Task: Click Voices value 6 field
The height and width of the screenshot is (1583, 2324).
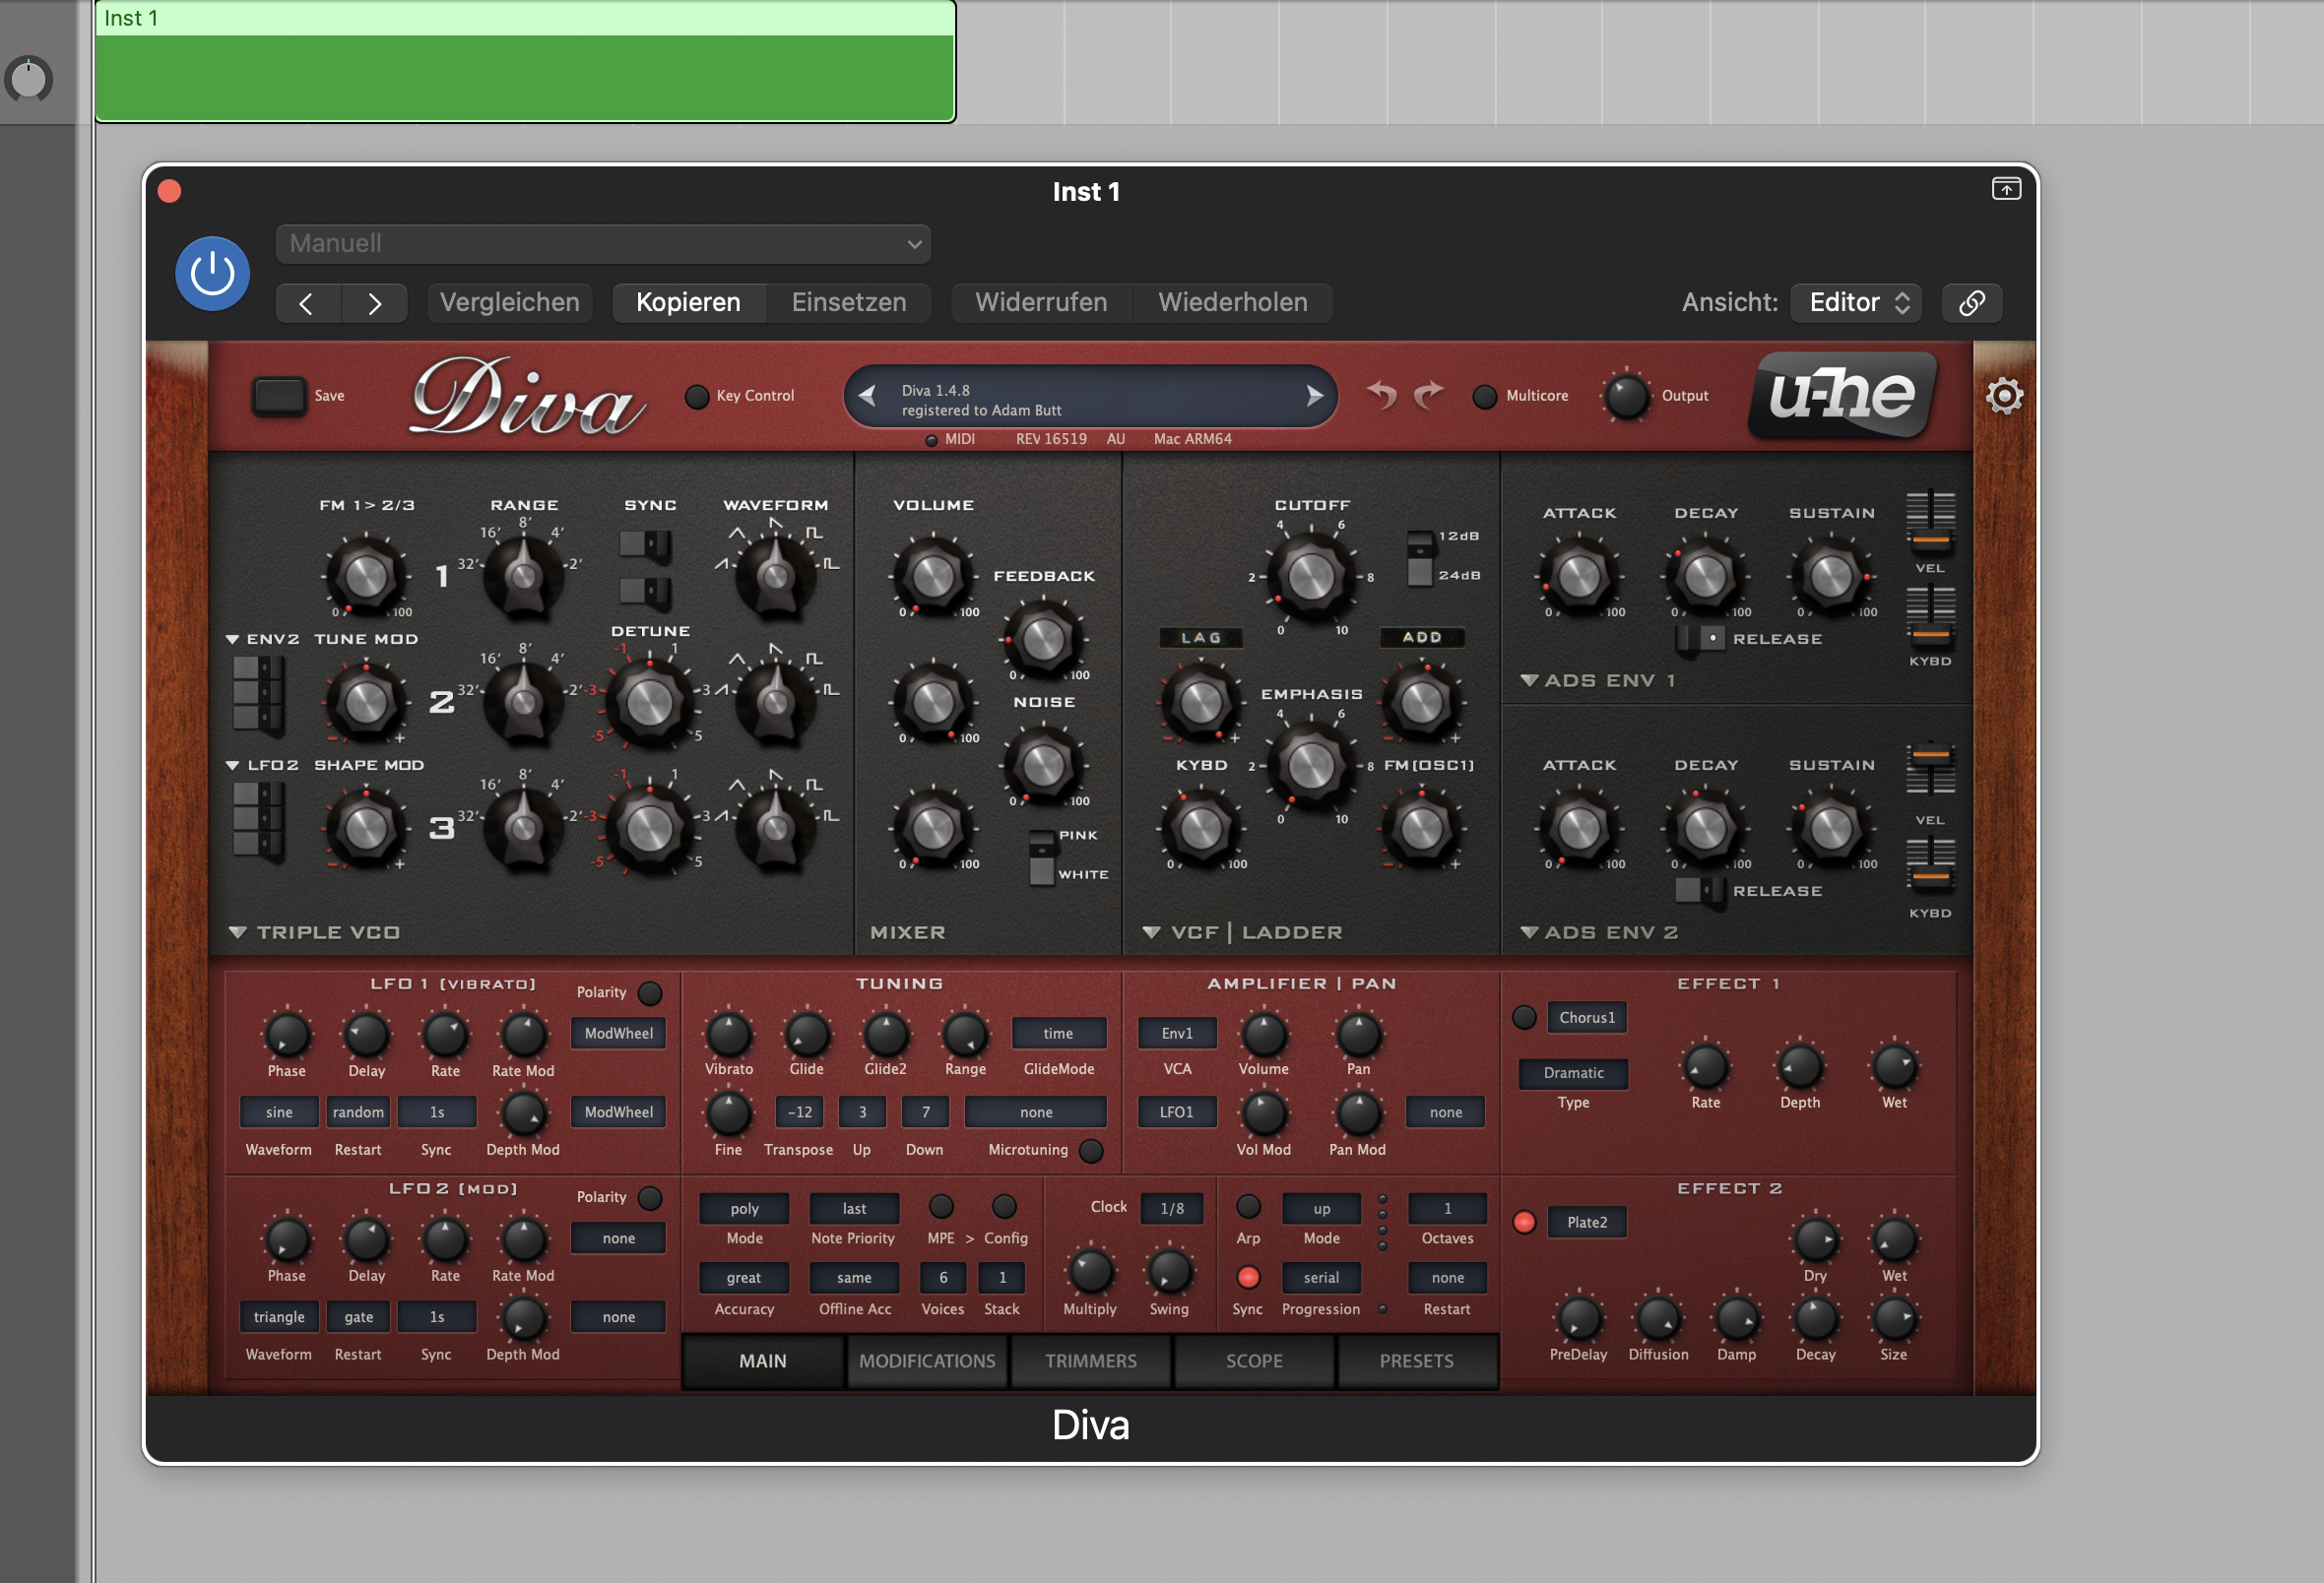Action: tap(943, 1278)
